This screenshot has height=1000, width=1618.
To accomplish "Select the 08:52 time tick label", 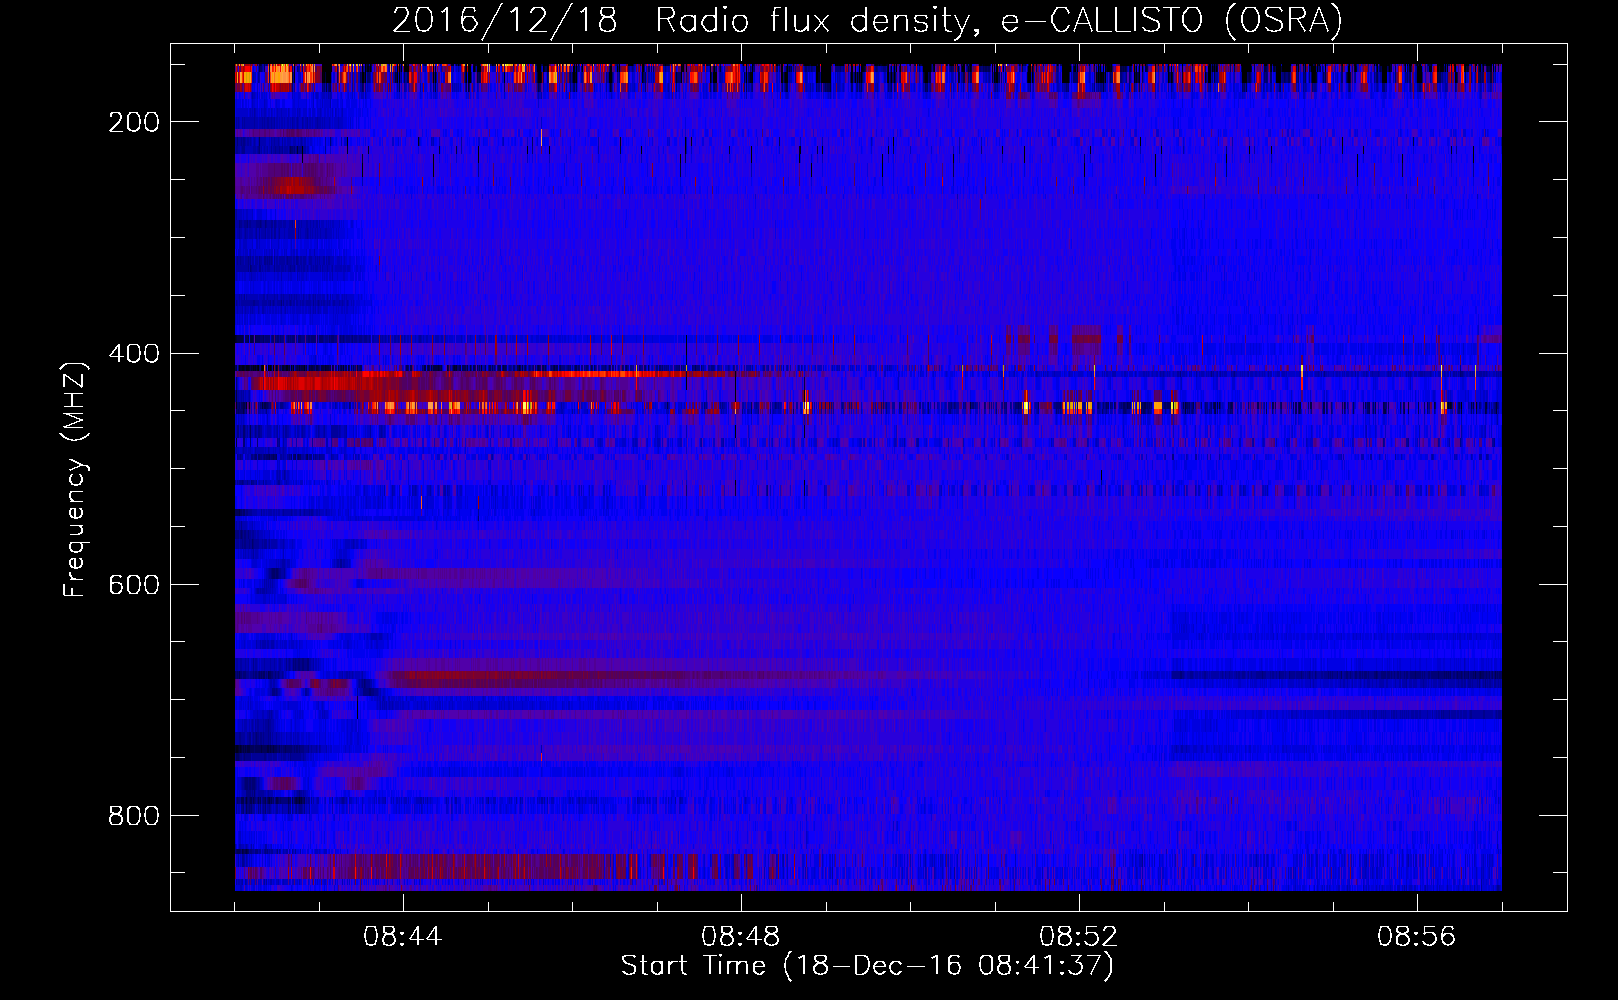I will click(x=1079, y=937).
